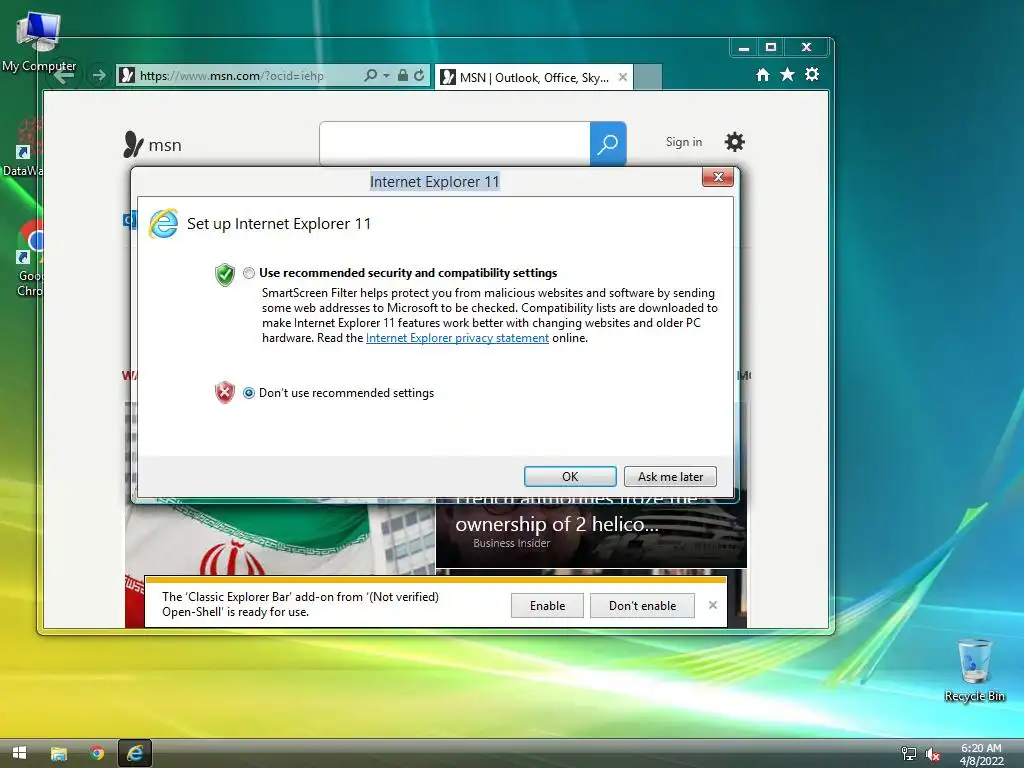This screenshot has height=768, width=1024.
Task: Close the MSN browser tab
Action: click(623, 78)
